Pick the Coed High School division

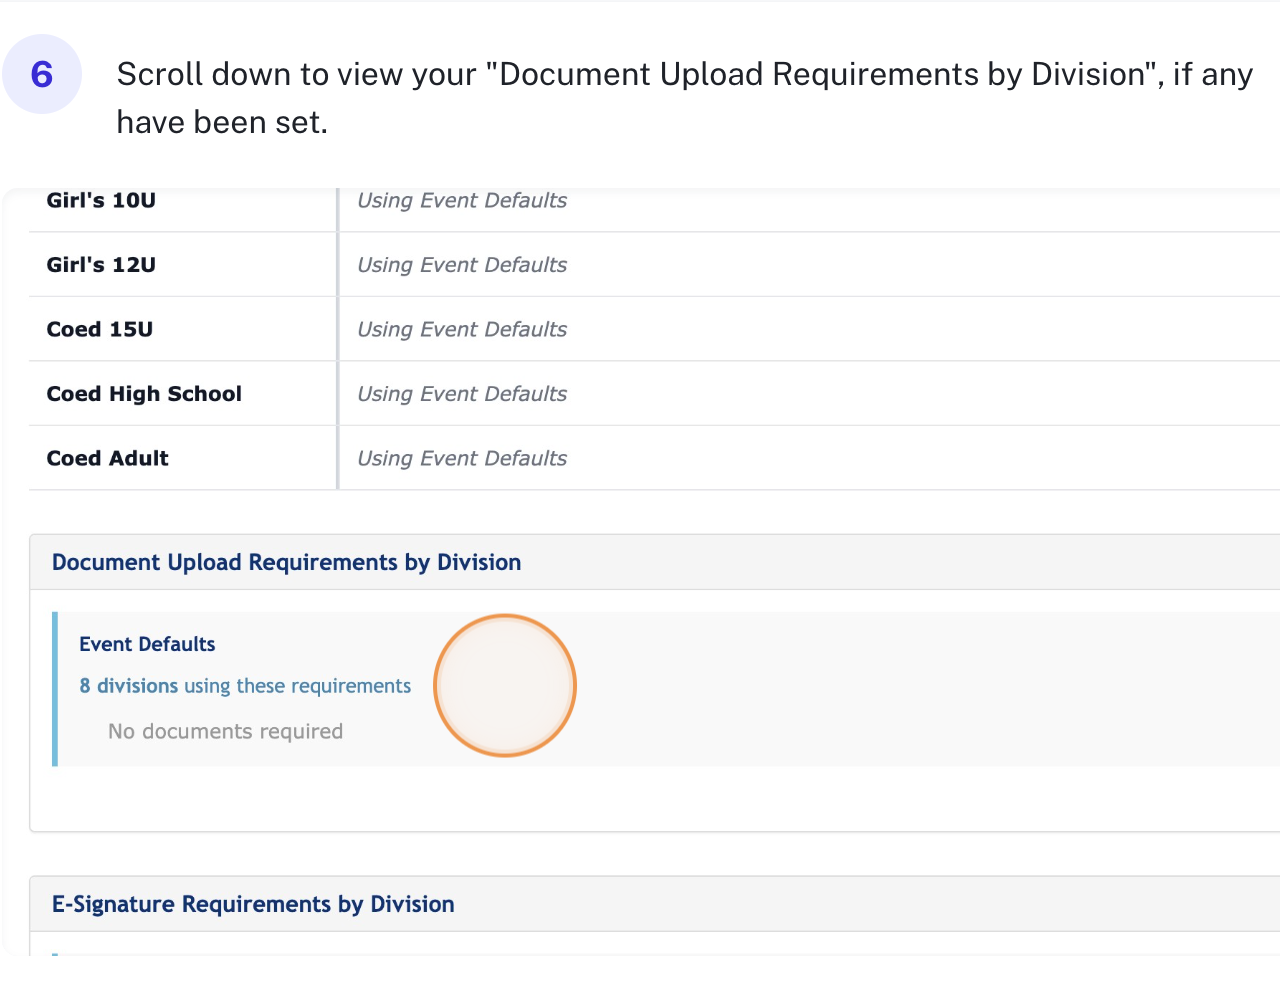point(144,394)
